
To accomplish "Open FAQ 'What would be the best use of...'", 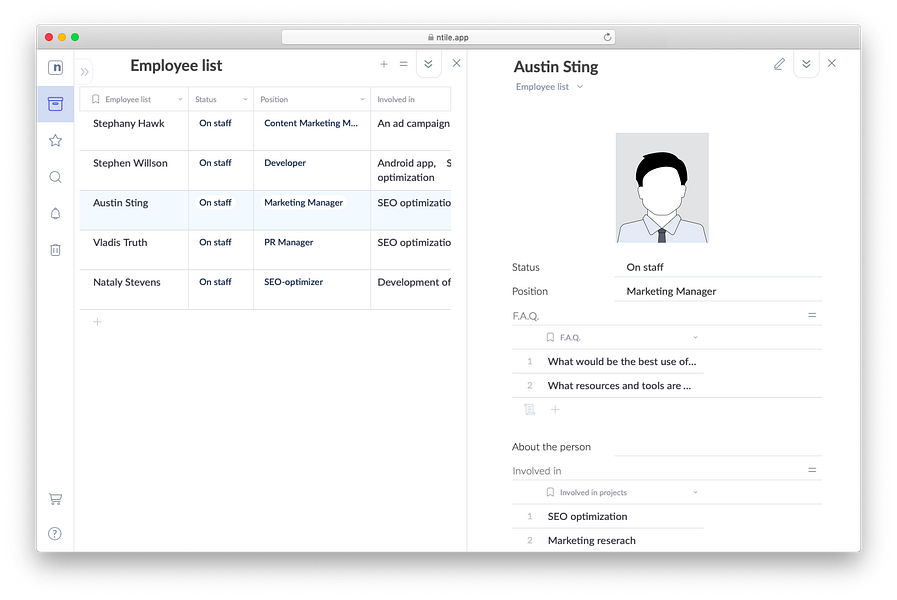I will [622, 362].
